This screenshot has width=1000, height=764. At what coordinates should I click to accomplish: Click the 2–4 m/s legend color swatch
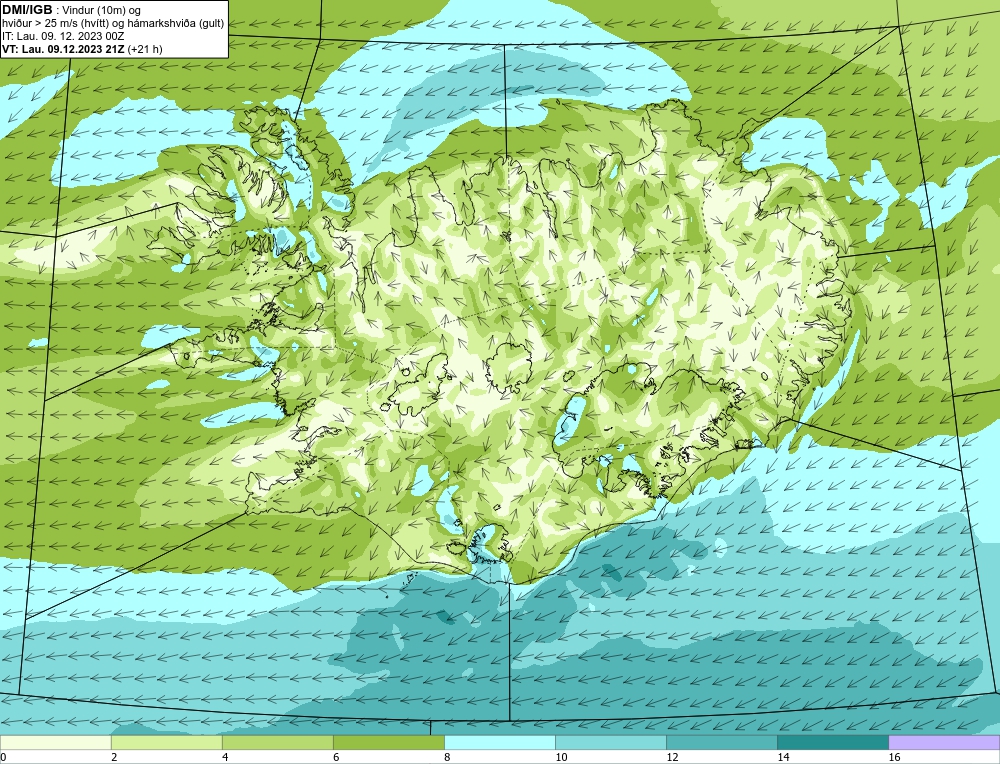166,742
